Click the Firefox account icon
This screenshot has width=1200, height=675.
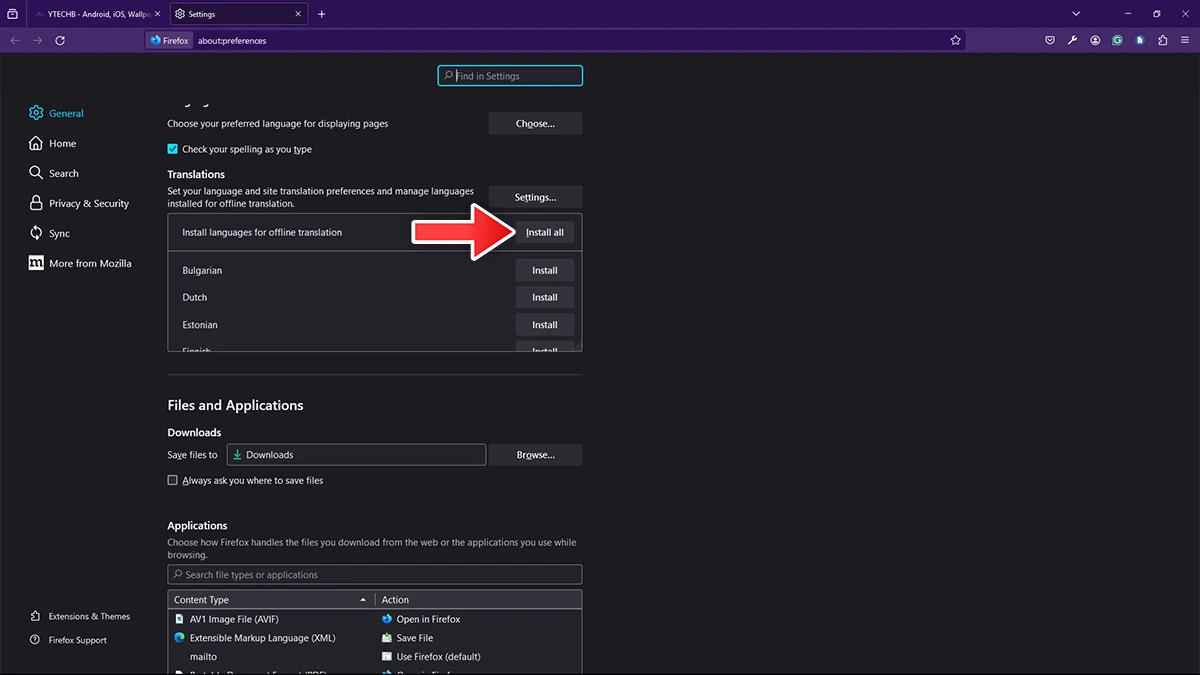(x=1095, y=40)
